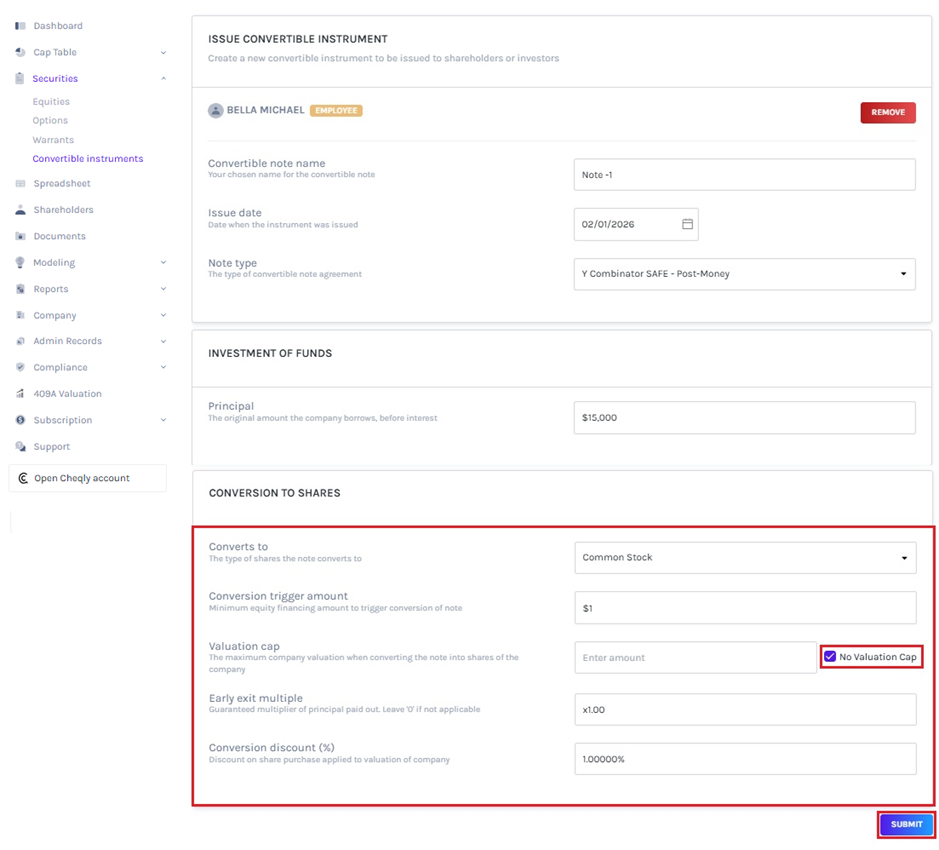939x850 pixels.
Task: Open the Converts to dropdown
Action: (744, 558)
